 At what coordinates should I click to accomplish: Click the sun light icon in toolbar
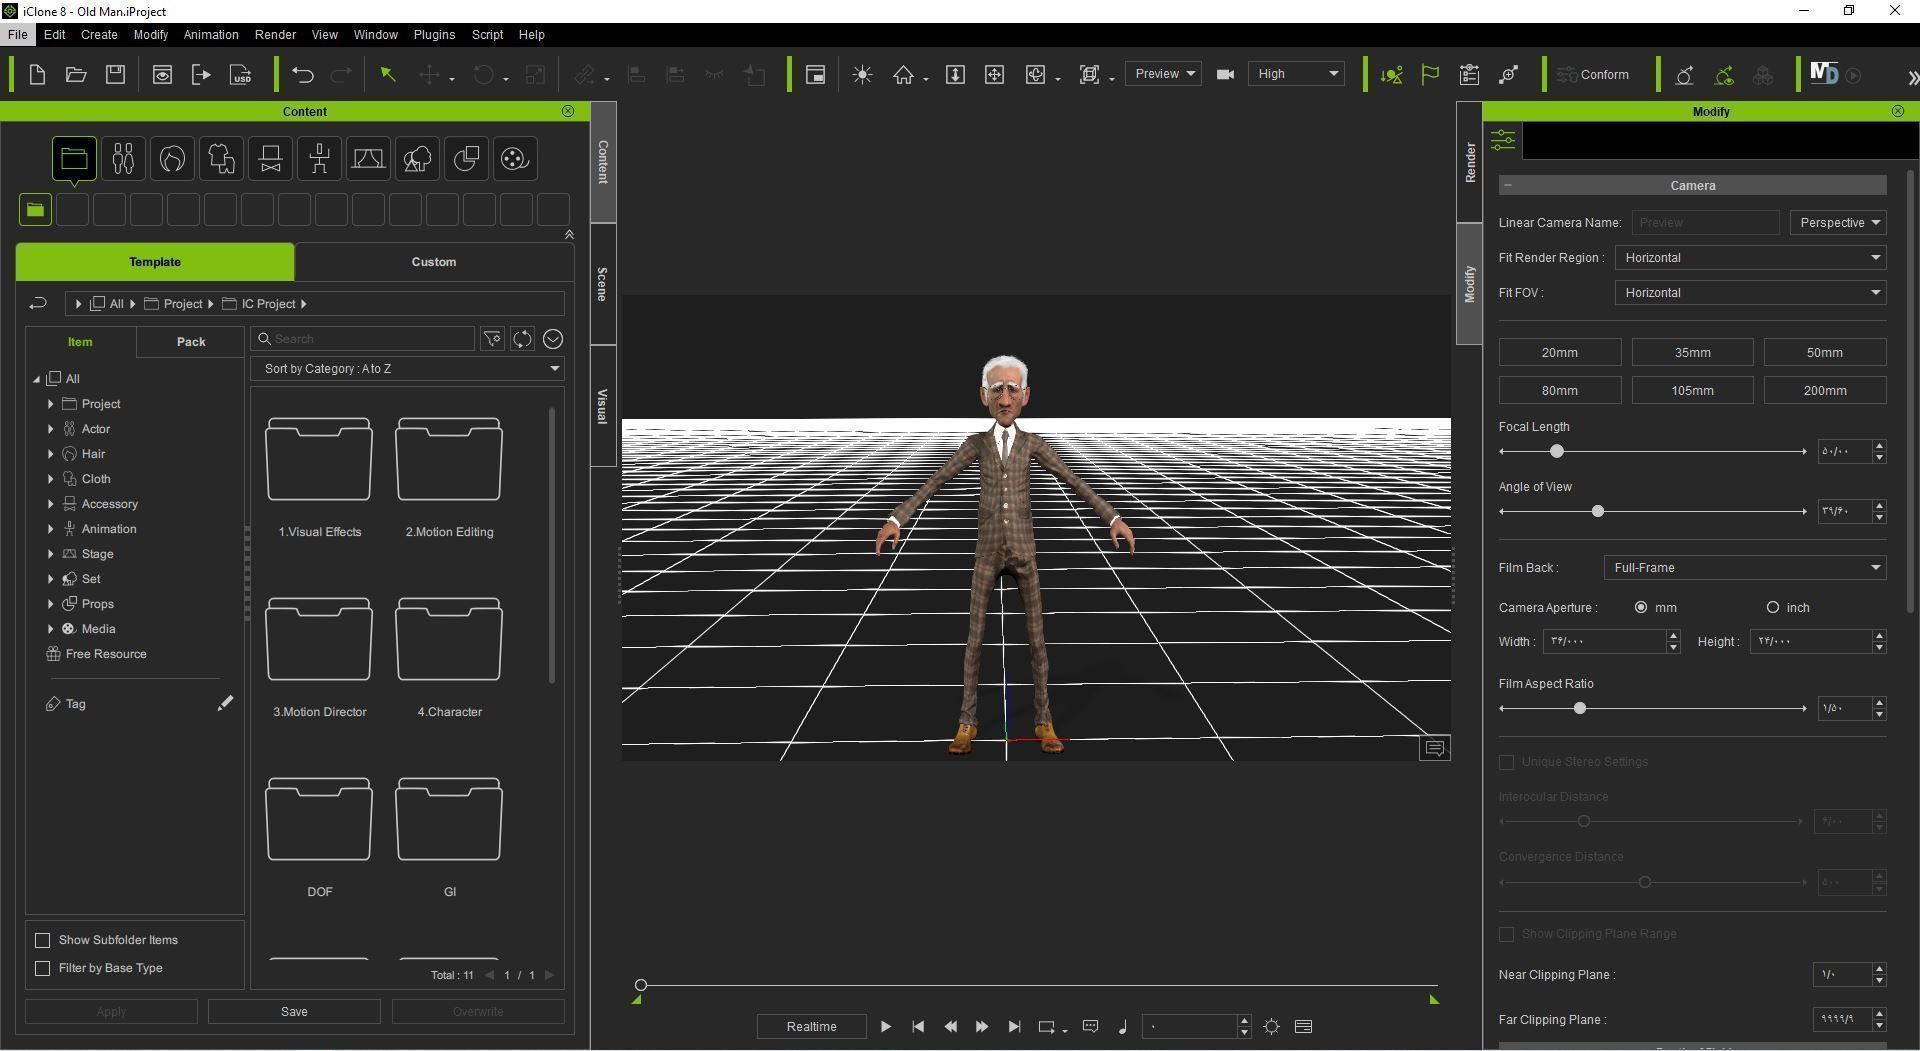(862, 75)
